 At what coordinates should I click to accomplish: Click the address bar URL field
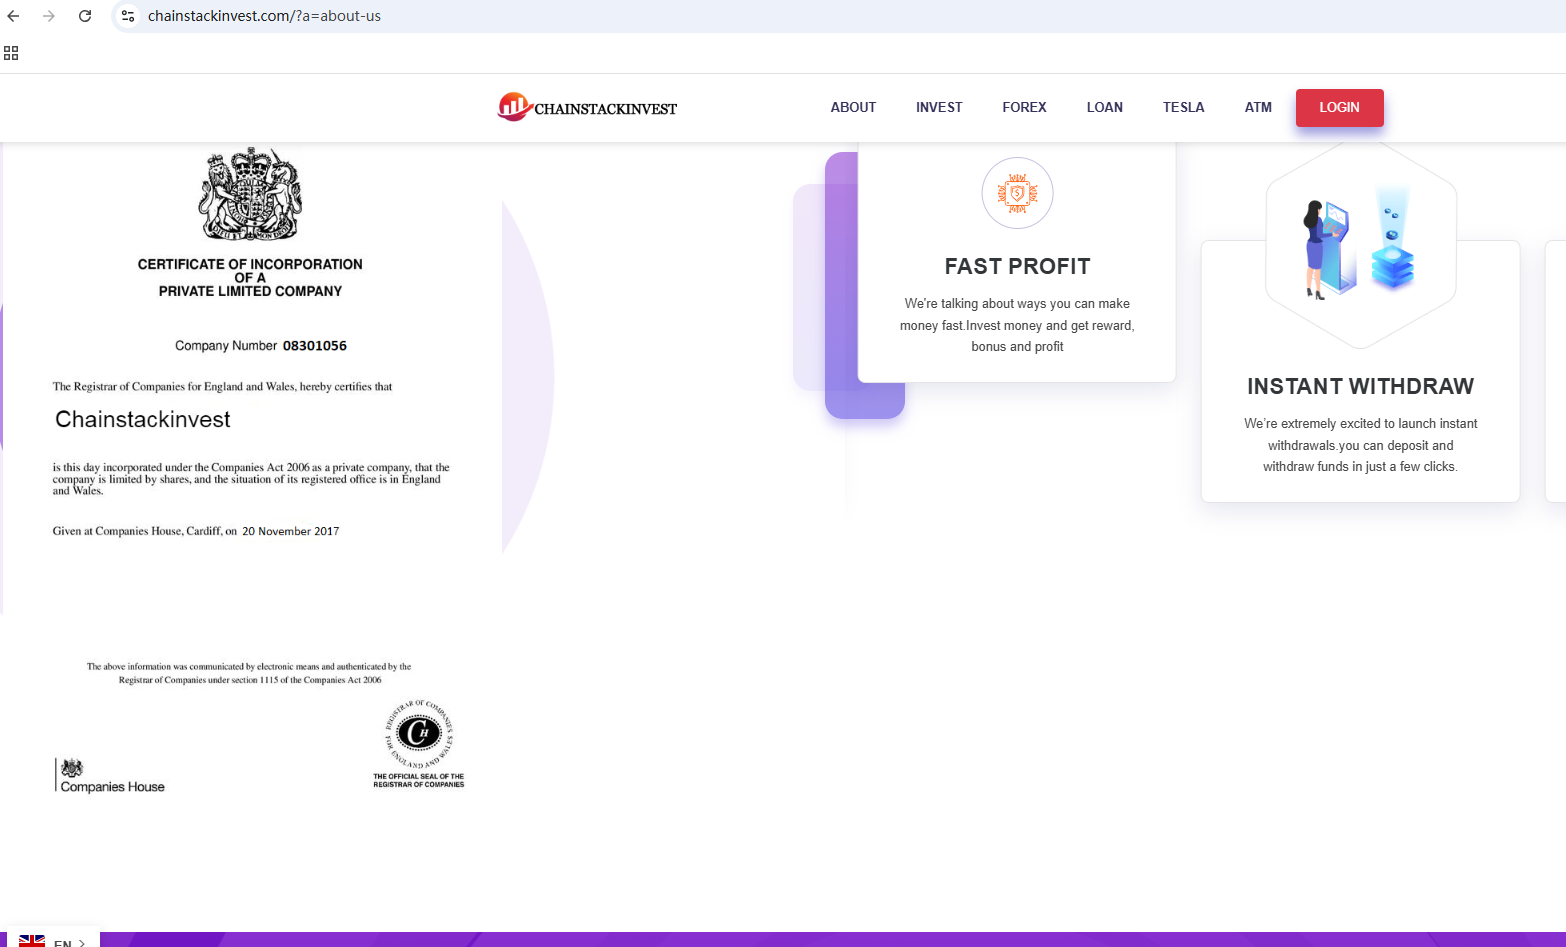tap(840, 16)
